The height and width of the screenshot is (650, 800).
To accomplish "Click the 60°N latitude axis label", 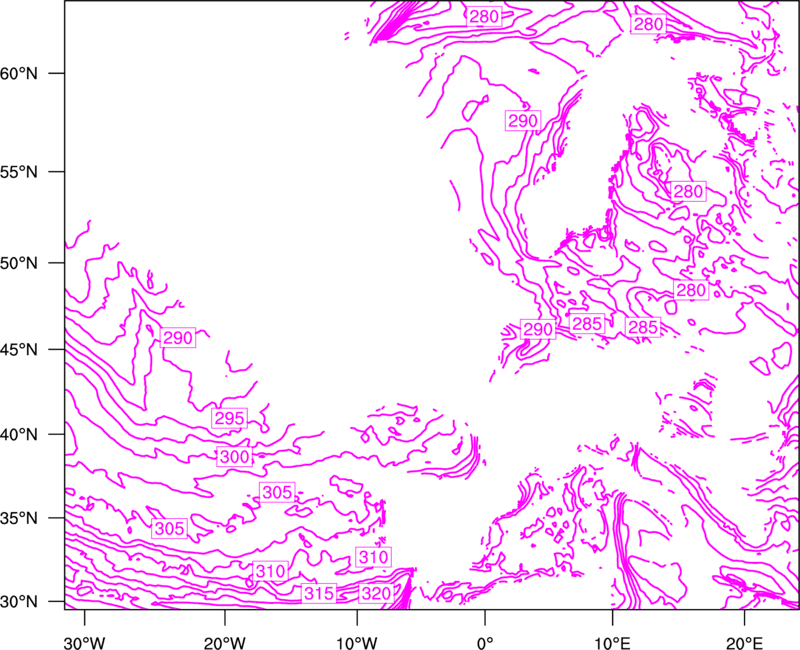I will click(x=19, y=73).
